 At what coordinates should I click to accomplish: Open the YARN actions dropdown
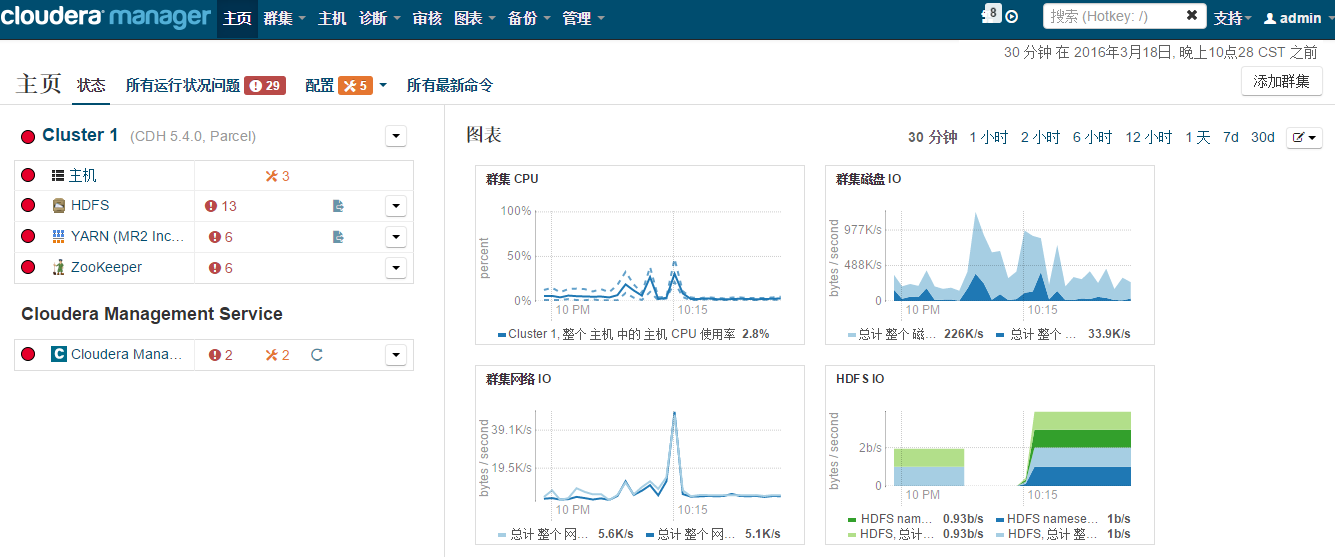pos(396,237)
